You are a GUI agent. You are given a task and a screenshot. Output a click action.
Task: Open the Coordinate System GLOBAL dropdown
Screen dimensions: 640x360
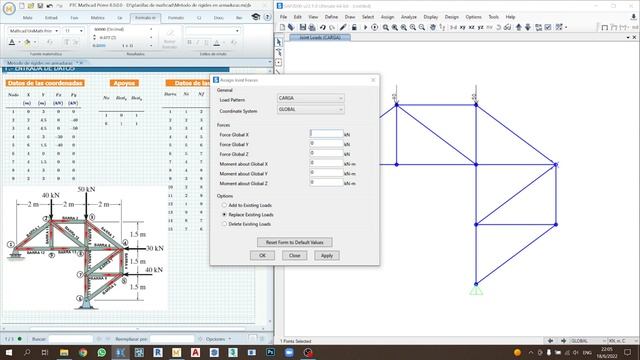310,109
